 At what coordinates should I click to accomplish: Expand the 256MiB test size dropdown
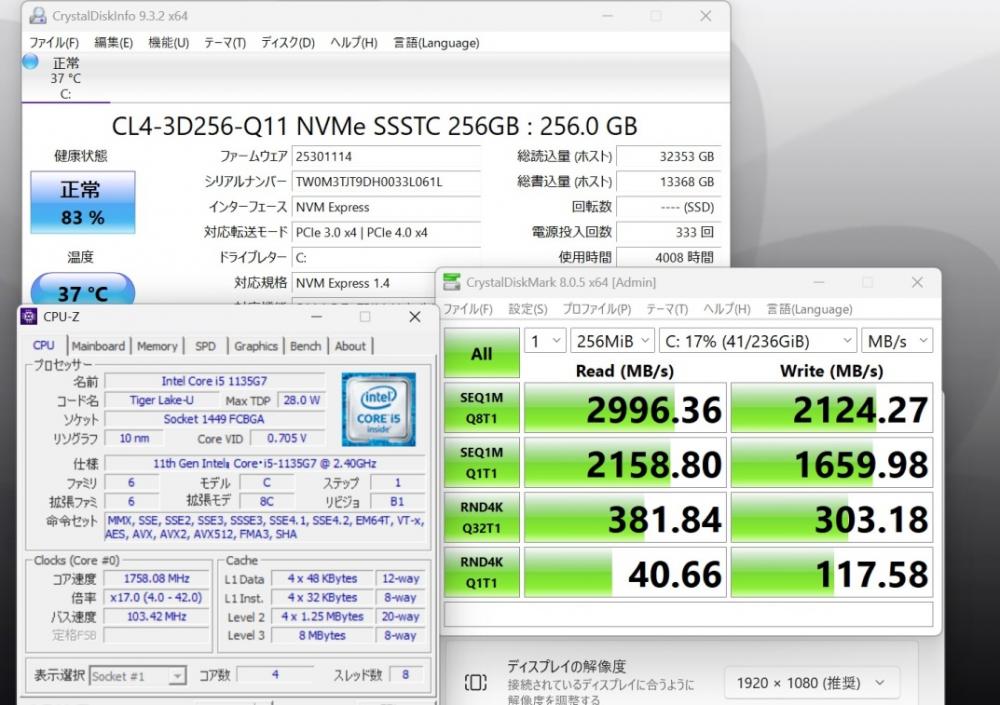coord(612,341)
